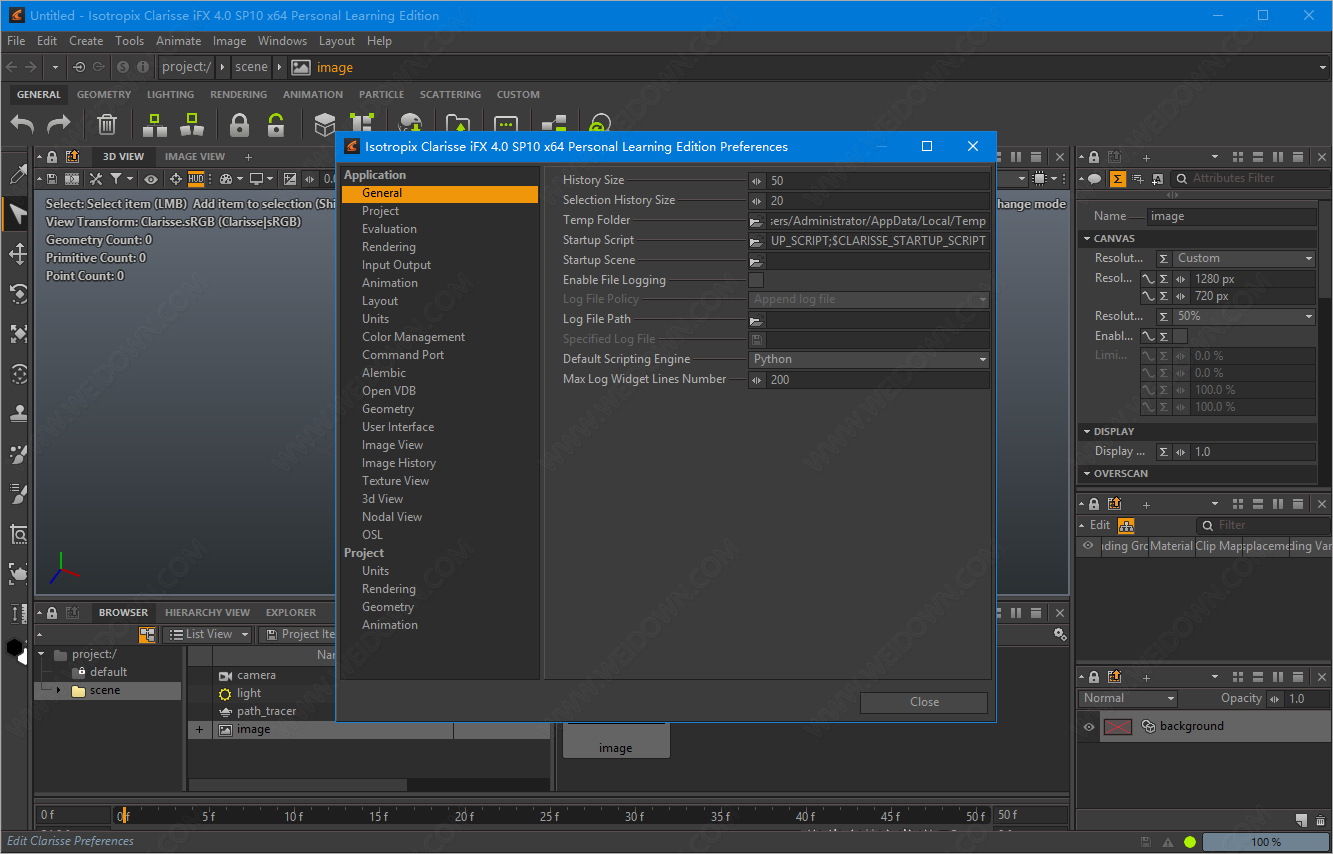This screenshot has width=1333, height=854.
Task: Click the trash can delete icon
Action: coord(107,125)
